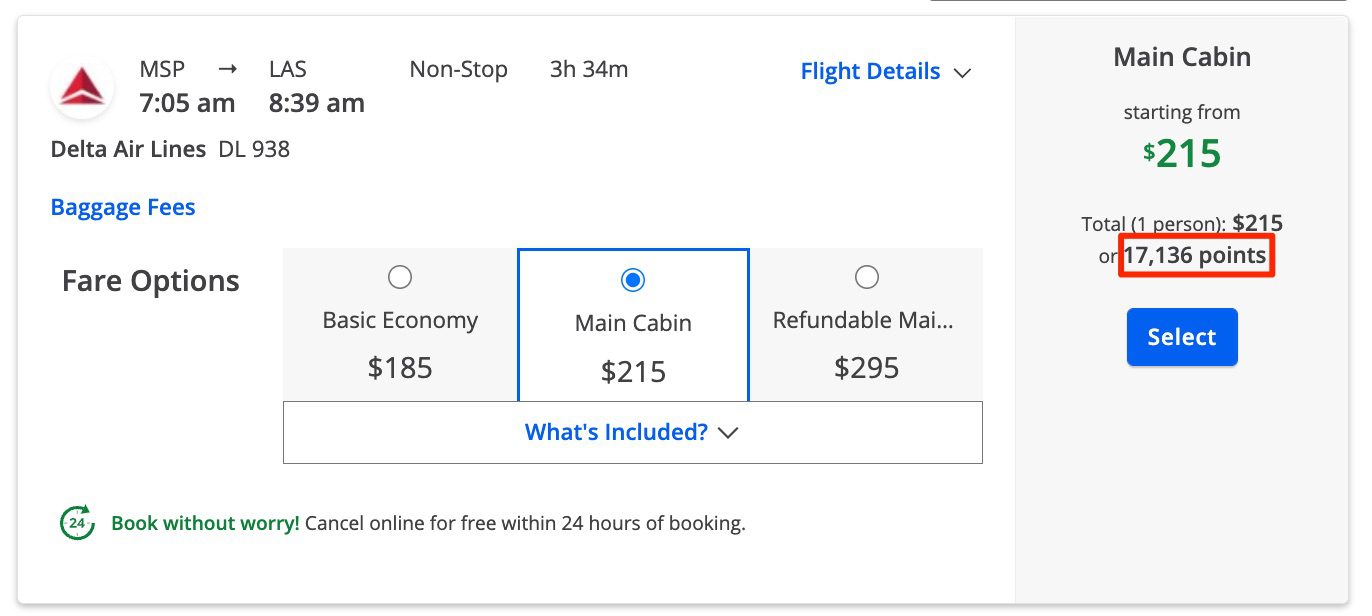Click the $215 starting price

pyautogui.click(x=1182, y=153)
